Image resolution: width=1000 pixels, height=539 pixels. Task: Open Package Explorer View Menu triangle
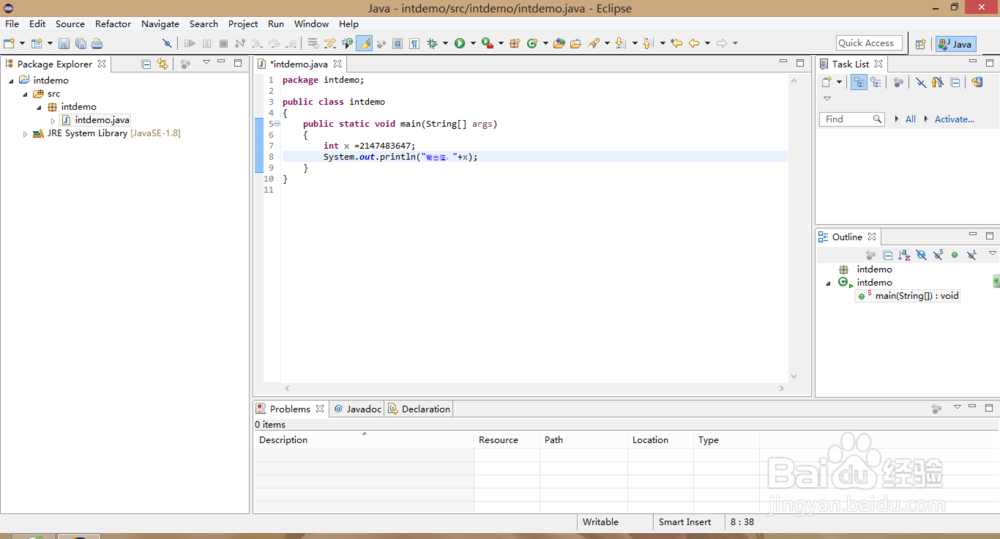pos(206,63)
